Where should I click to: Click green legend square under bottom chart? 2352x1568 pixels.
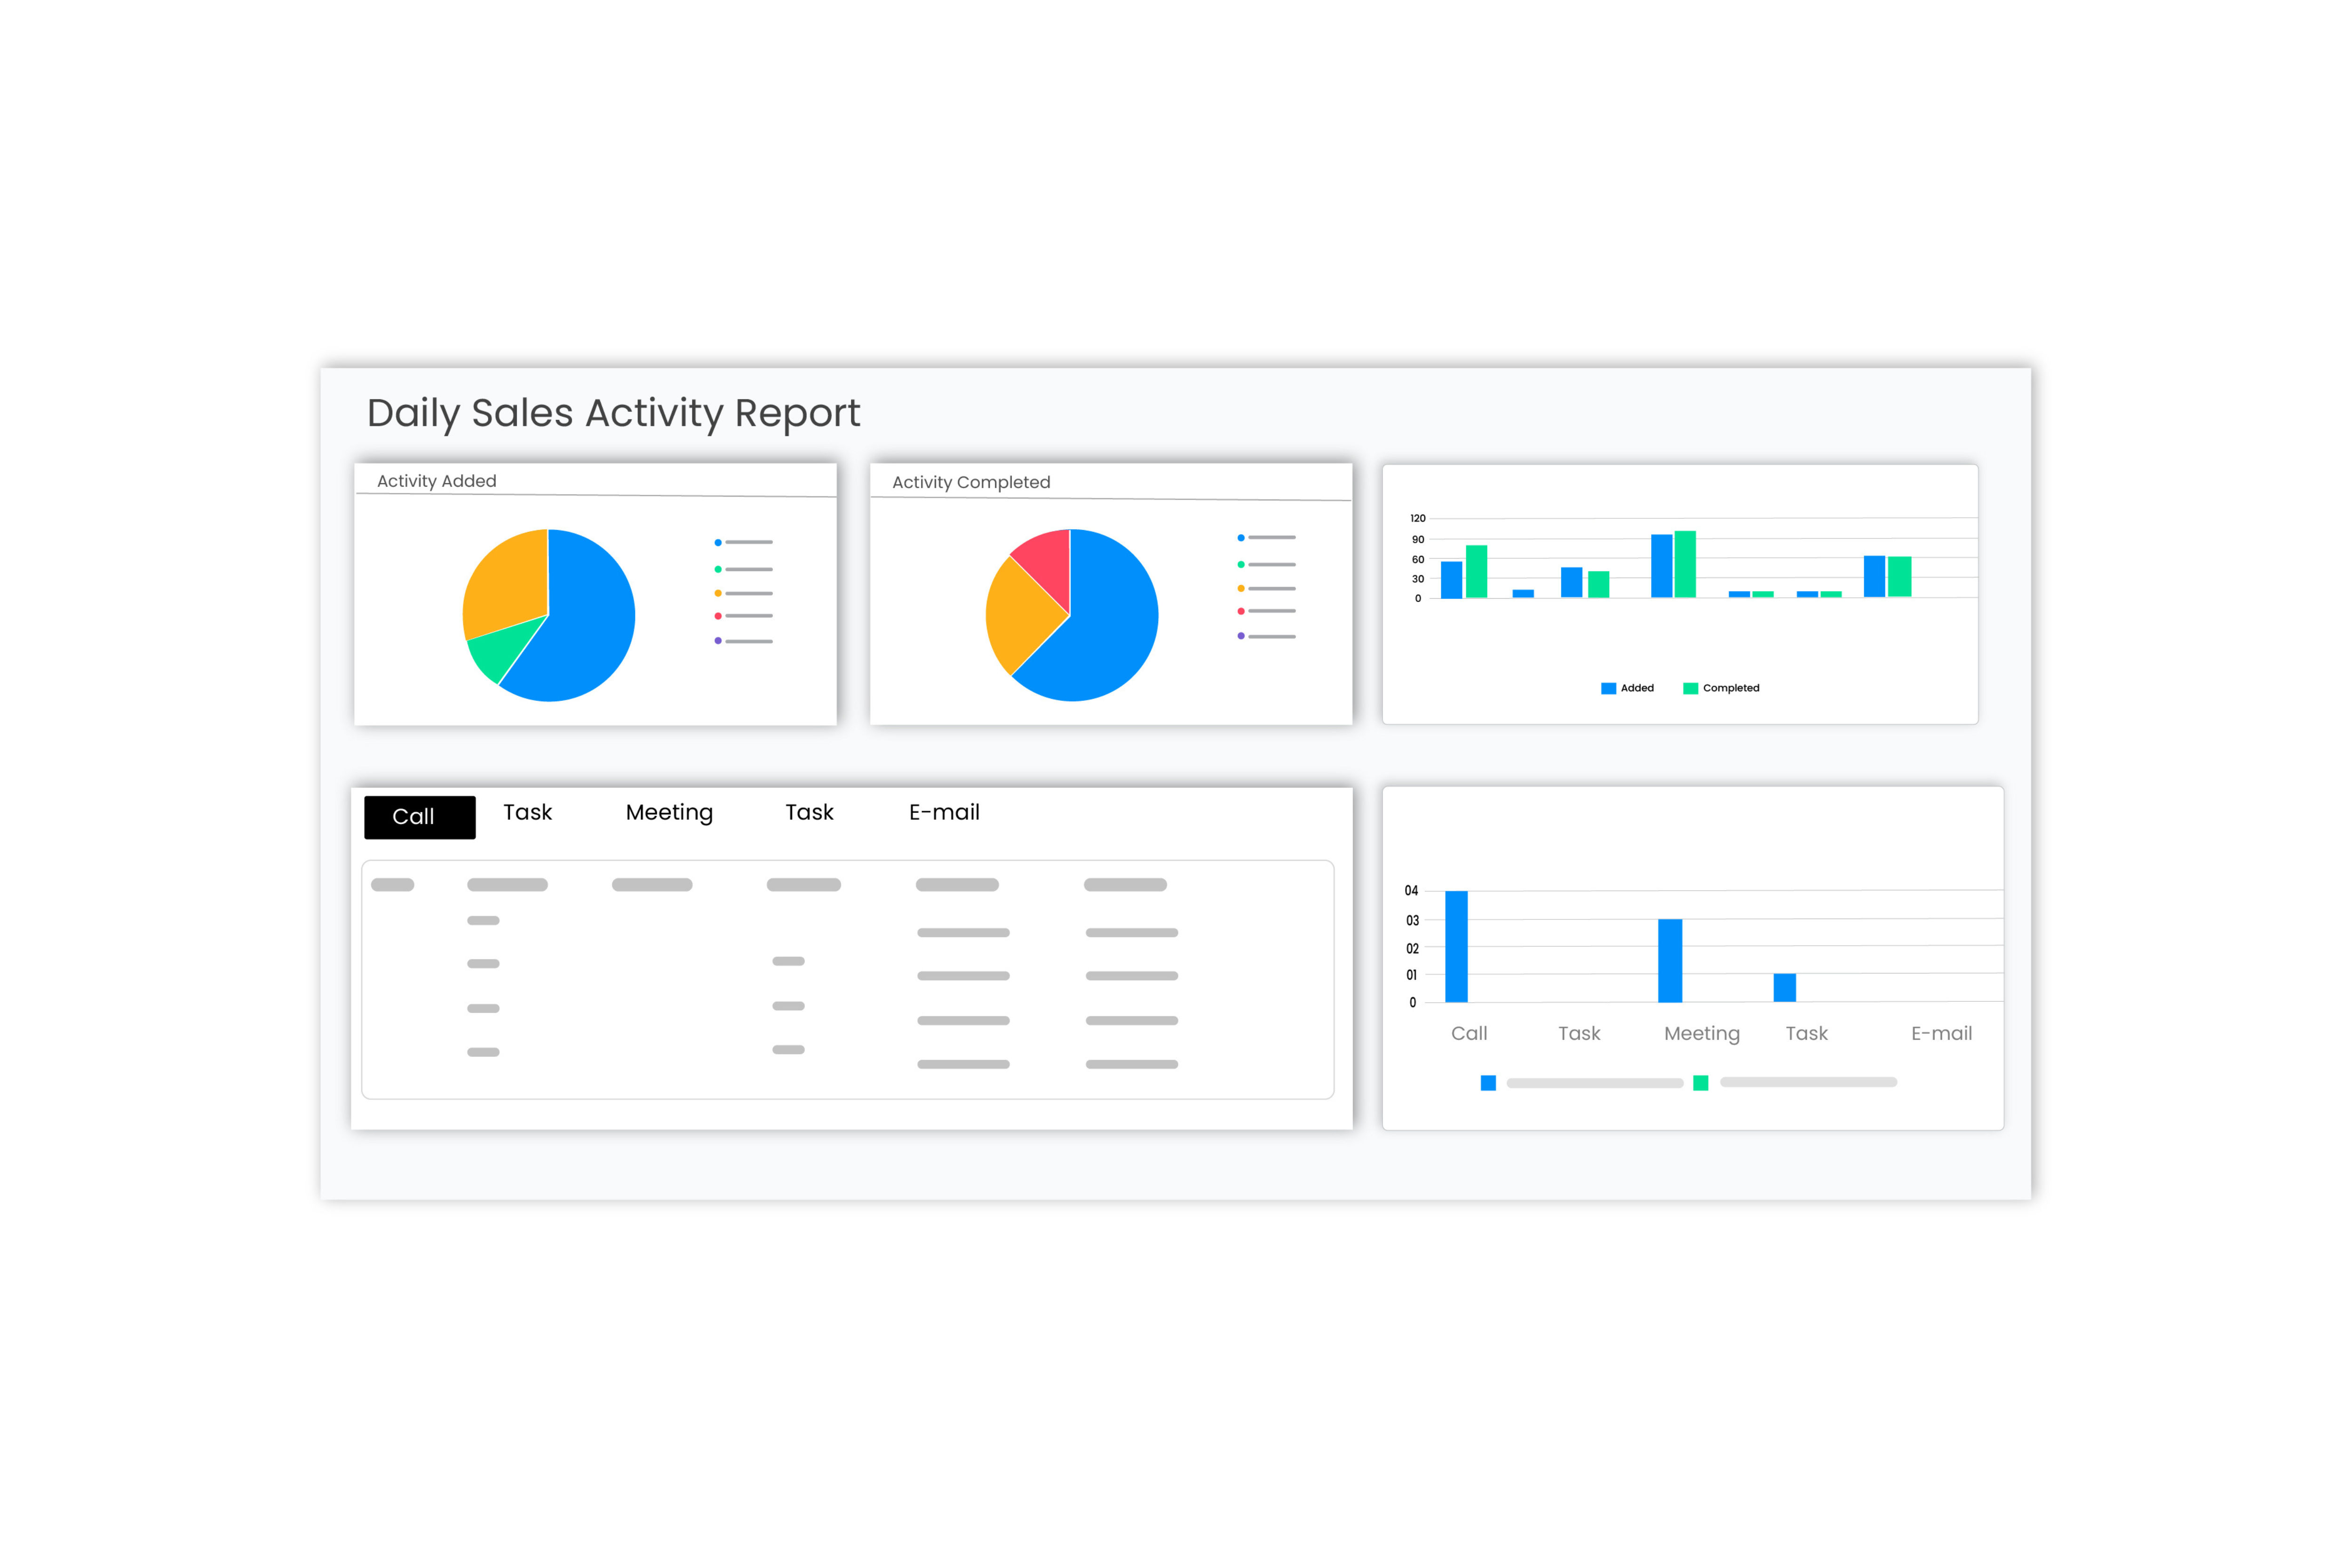(1700, 1083)
